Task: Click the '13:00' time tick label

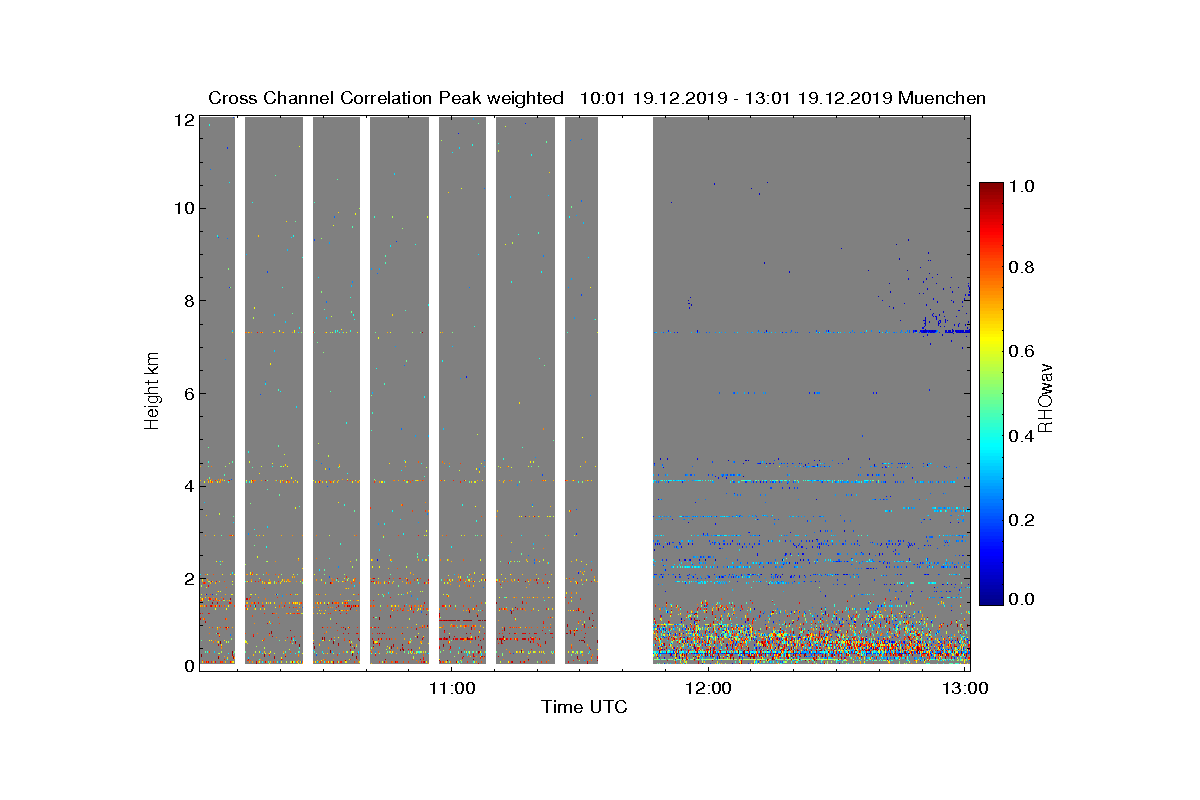Action: coord(967,687)
